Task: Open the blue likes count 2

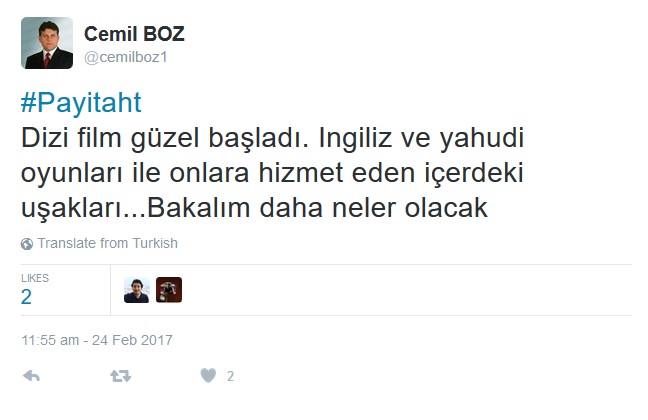Action: pyautogui.click(x=26, y=297)
